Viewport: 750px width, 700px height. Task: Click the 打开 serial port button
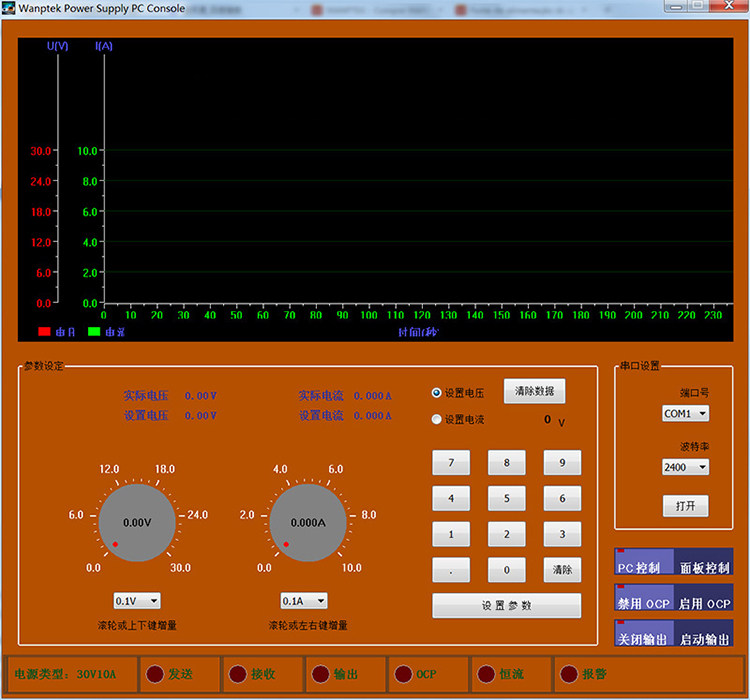coord(685,506)
